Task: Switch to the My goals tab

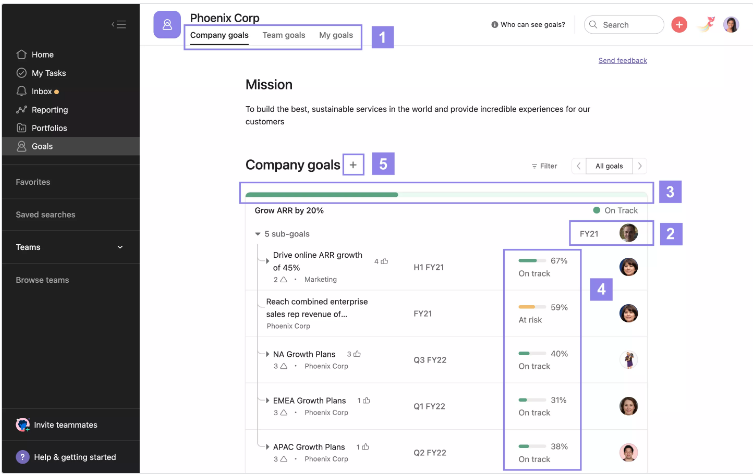Action: tap(336, 36)
